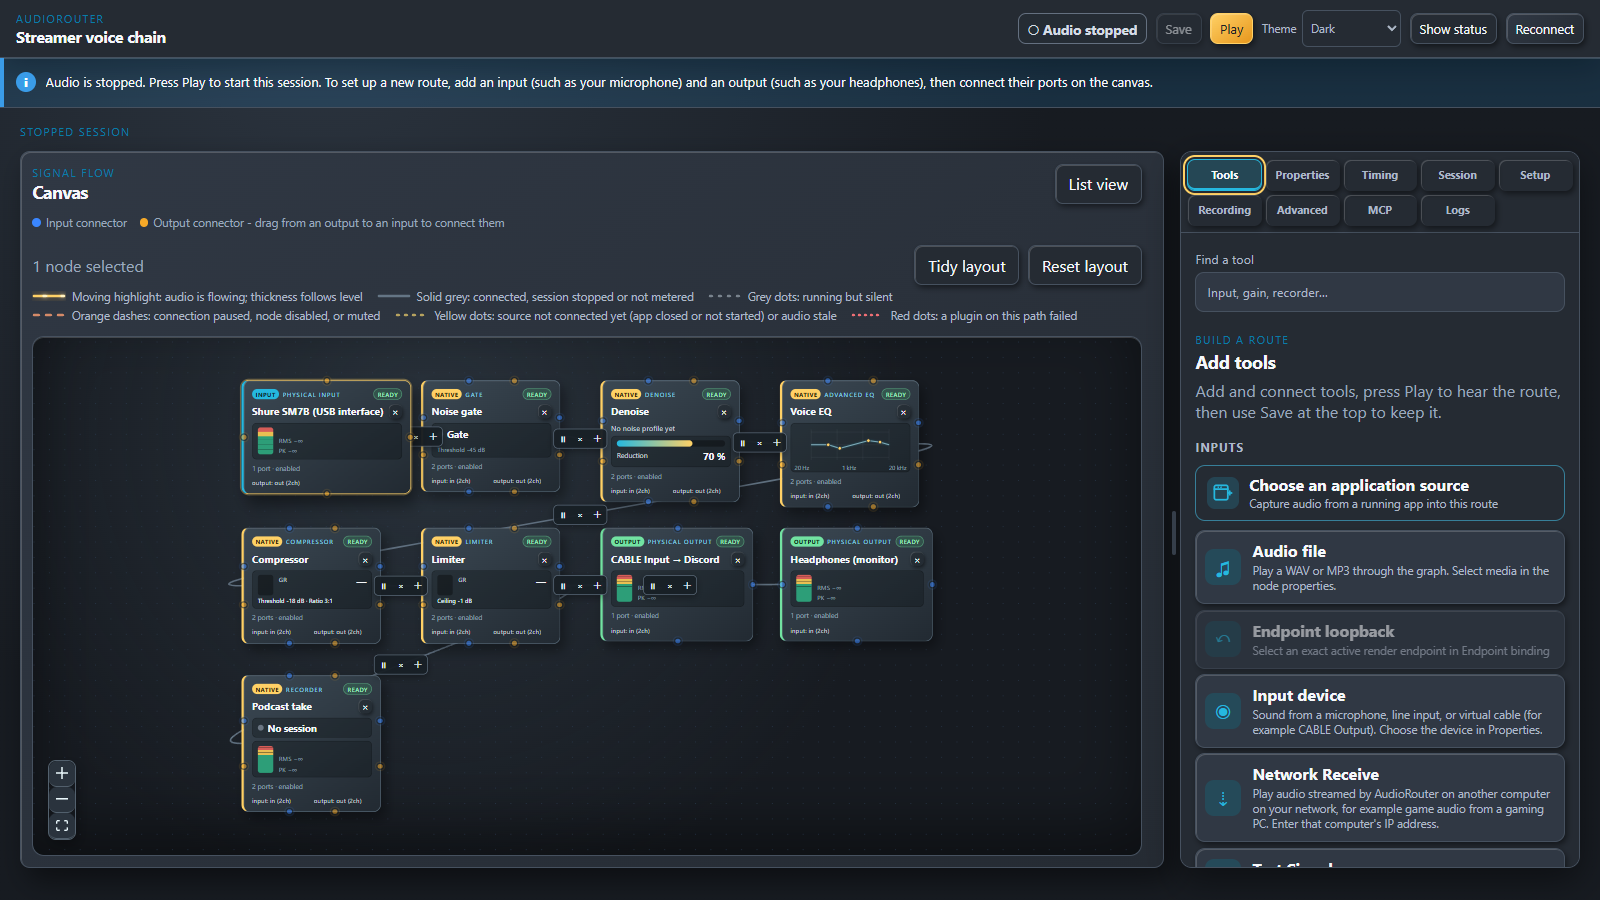
Task: Insert a tool between Denoise and Voice EQ
Action: point(777,442)
